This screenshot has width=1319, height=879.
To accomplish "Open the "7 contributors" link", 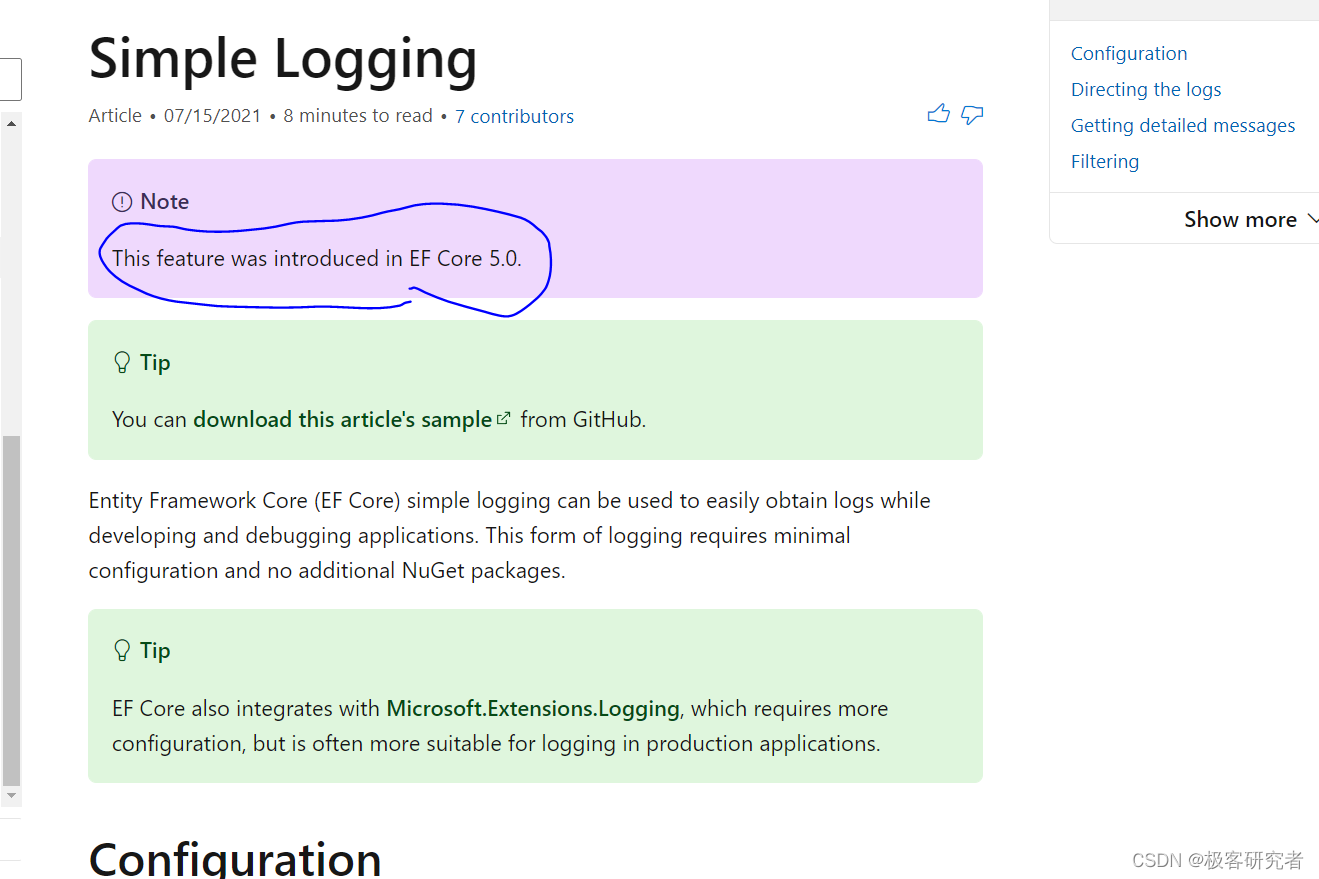I will tap(514, 116).
